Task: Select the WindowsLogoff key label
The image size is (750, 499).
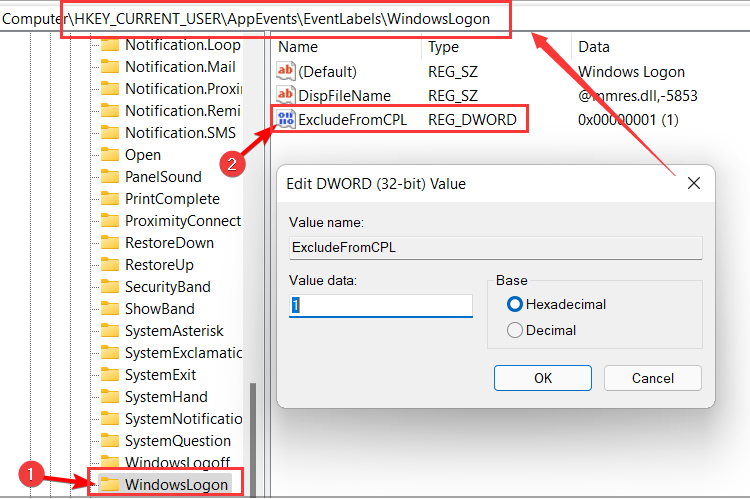Action: 177,462
